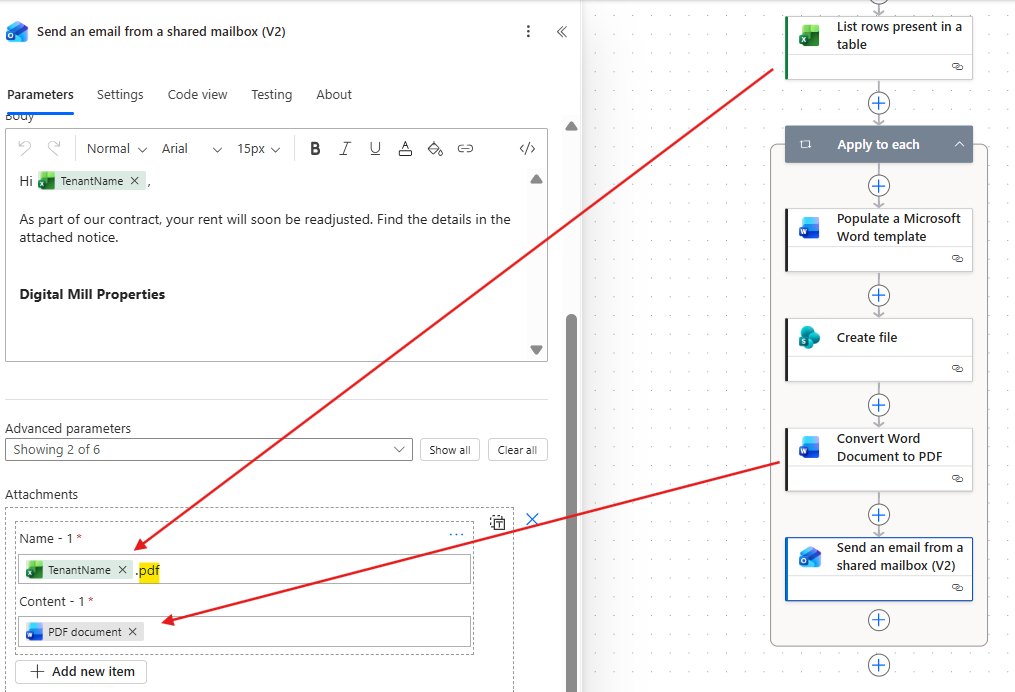Select the Create file action

tap(879, 350)
